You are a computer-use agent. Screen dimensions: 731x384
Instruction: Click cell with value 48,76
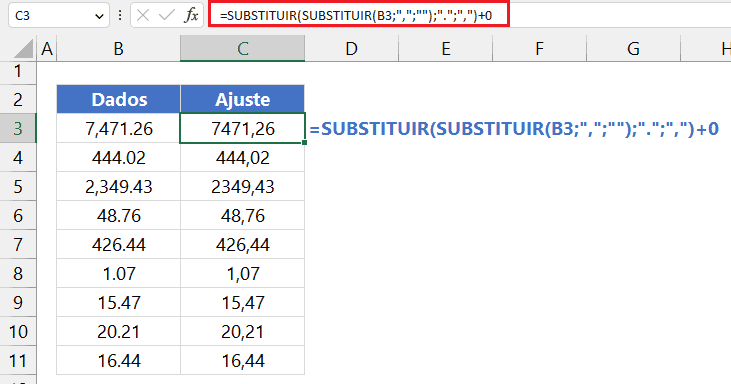(242, 215)
